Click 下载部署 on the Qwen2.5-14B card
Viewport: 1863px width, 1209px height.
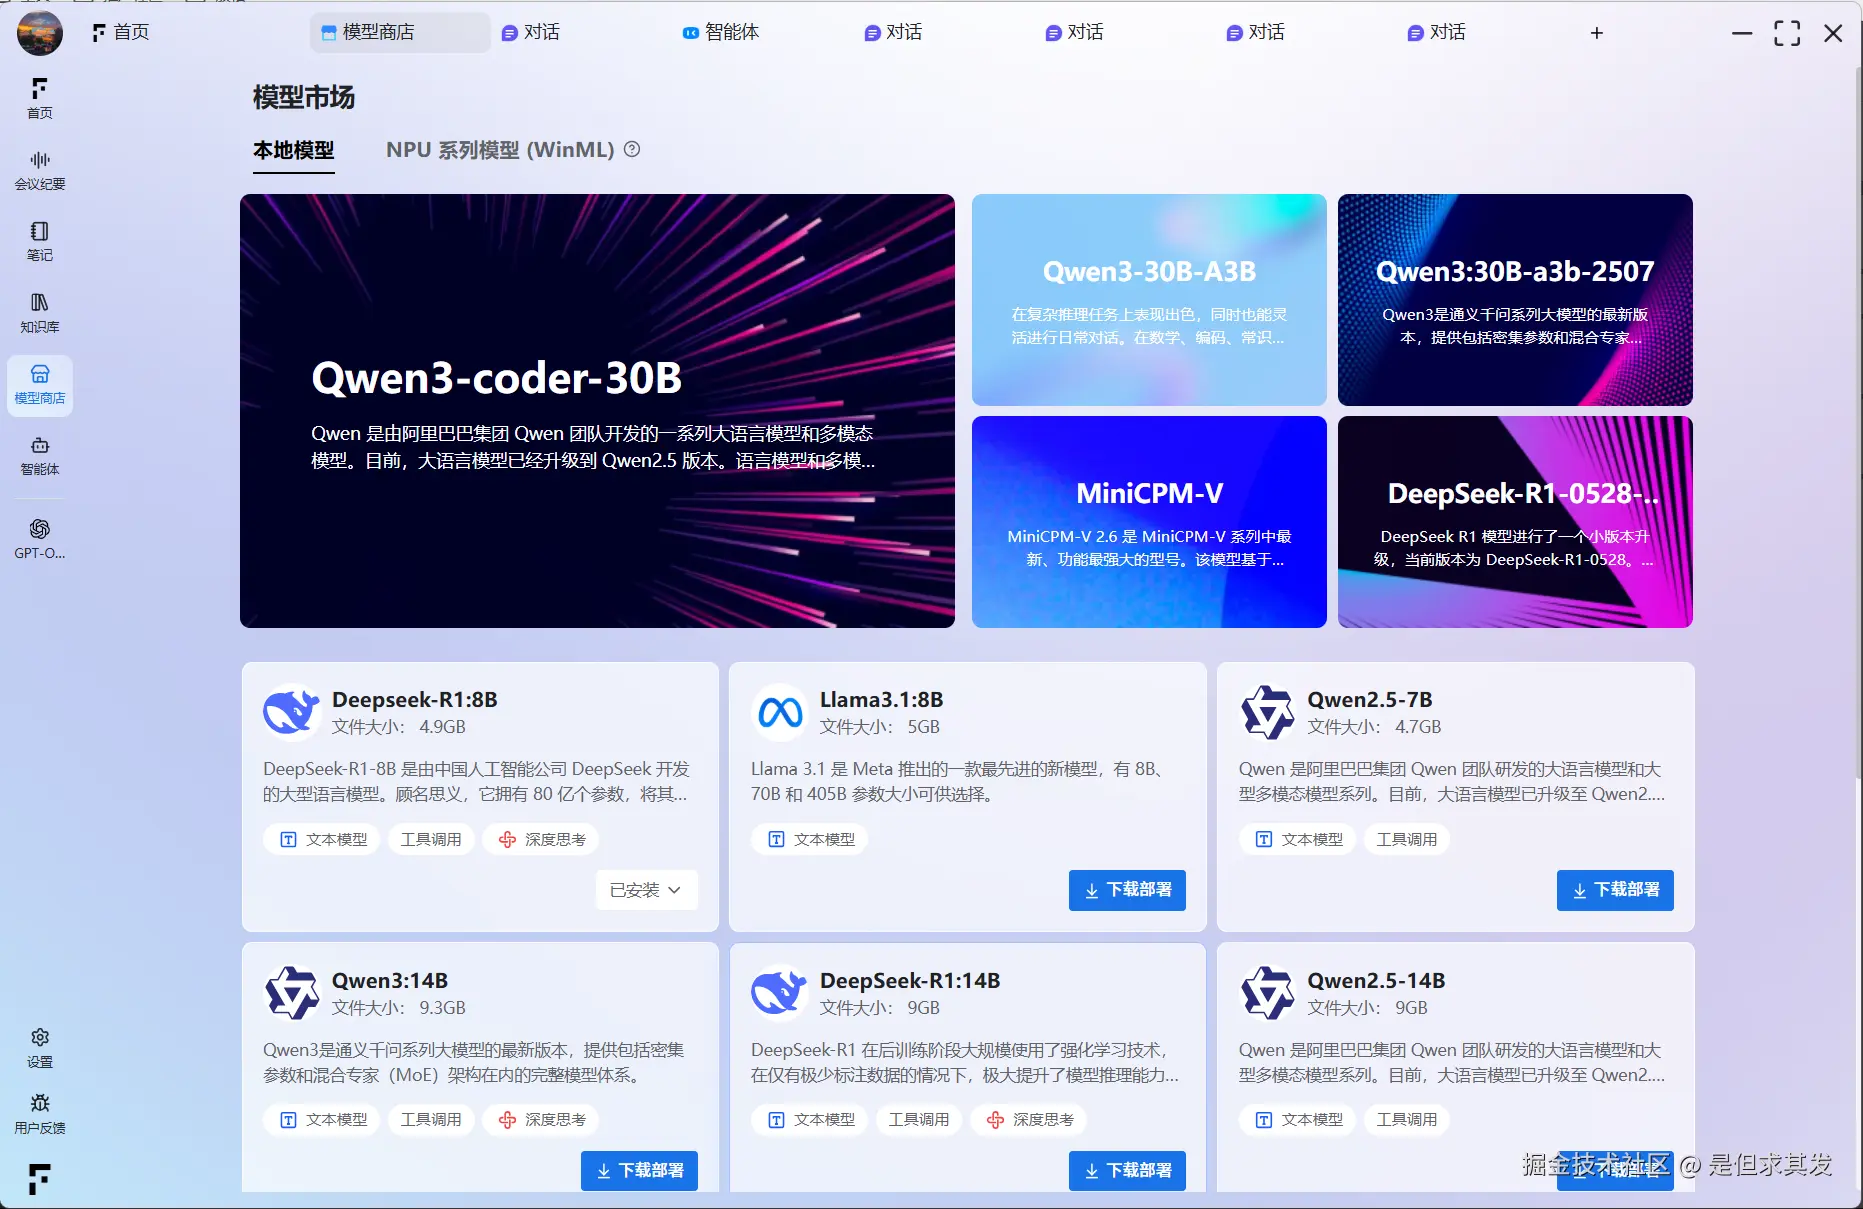pyautogui.click(x=1614, y=1171)
